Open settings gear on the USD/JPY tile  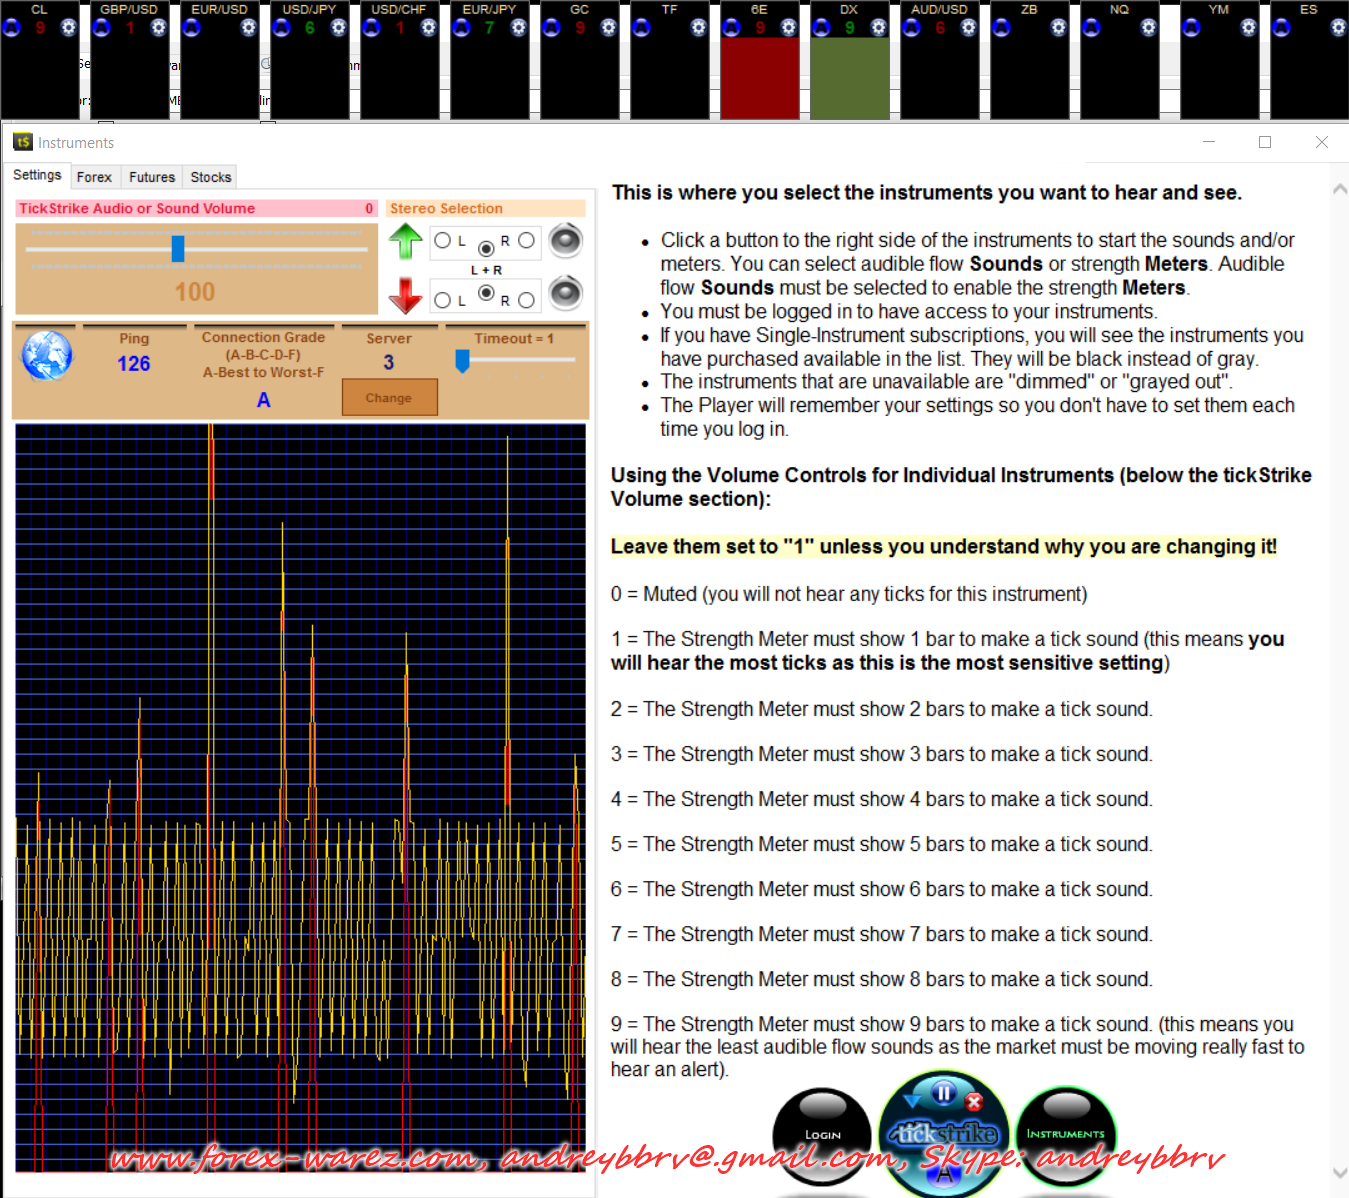coord(339,28)
